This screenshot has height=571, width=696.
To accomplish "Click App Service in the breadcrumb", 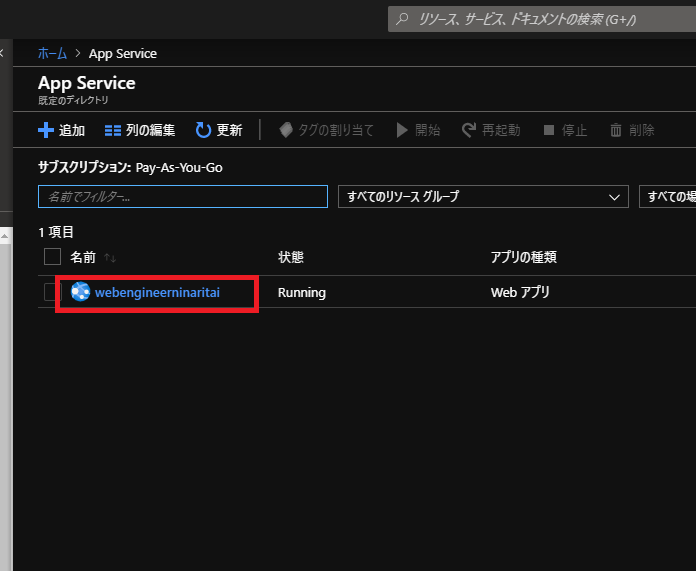I will click(x=123, y=54).
